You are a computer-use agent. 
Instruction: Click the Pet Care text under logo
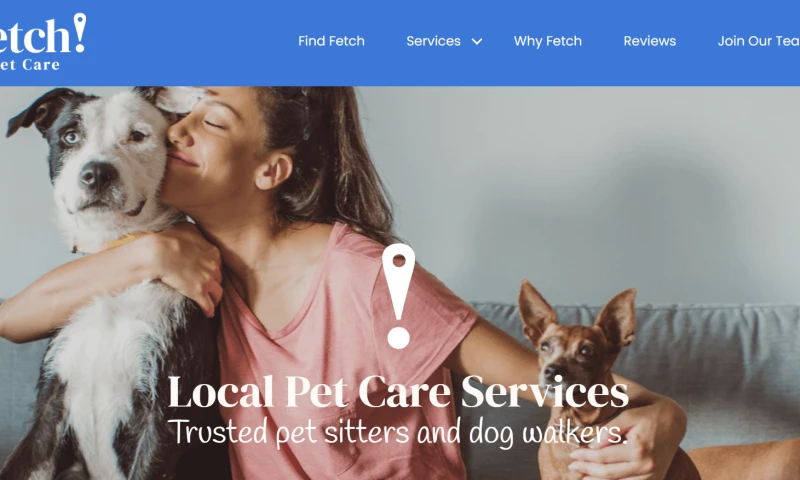point(30,65)
